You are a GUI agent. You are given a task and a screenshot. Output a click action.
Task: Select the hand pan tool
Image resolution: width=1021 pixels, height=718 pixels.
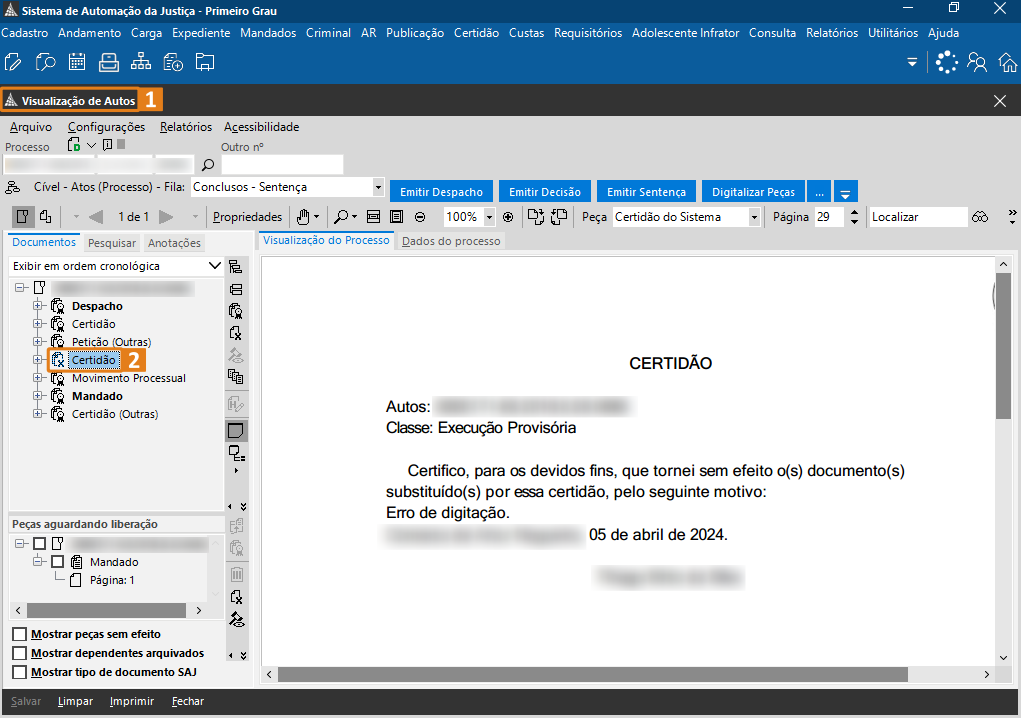click(x=303, y=217)
